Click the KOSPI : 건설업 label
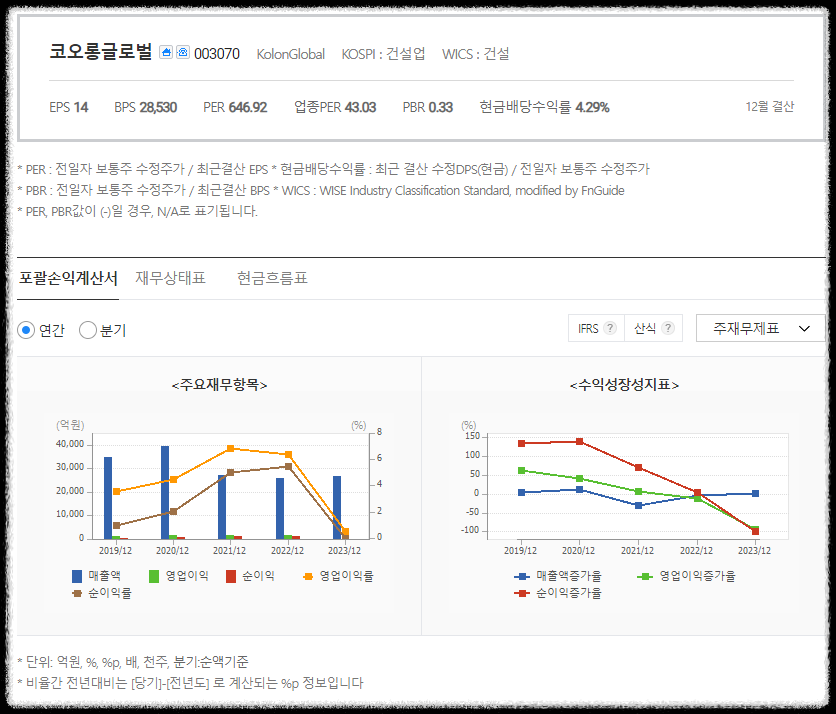The height and width of the screenshot is (714, 836). pos(383,54)
